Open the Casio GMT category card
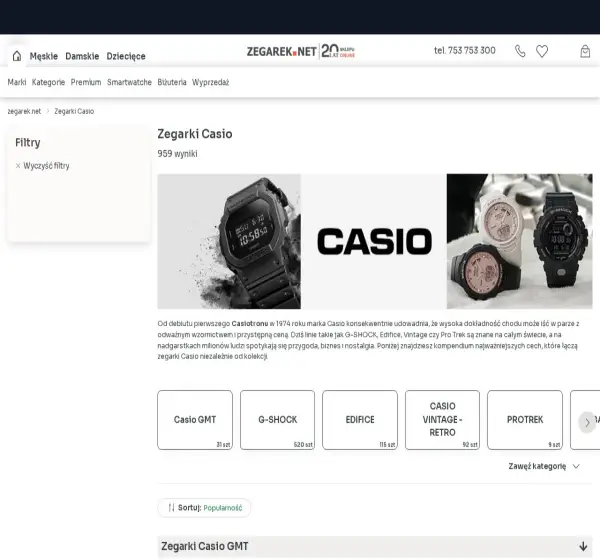The image size is (600, 560). pos(195,420)
